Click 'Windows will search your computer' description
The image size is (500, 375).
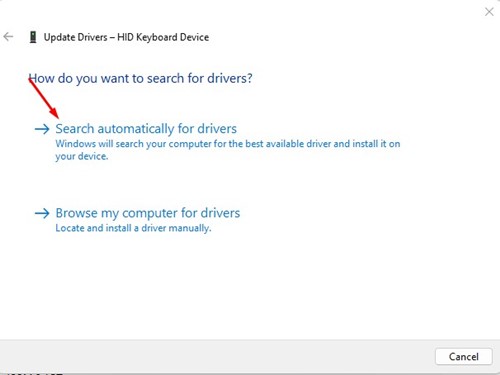(228, 144)
